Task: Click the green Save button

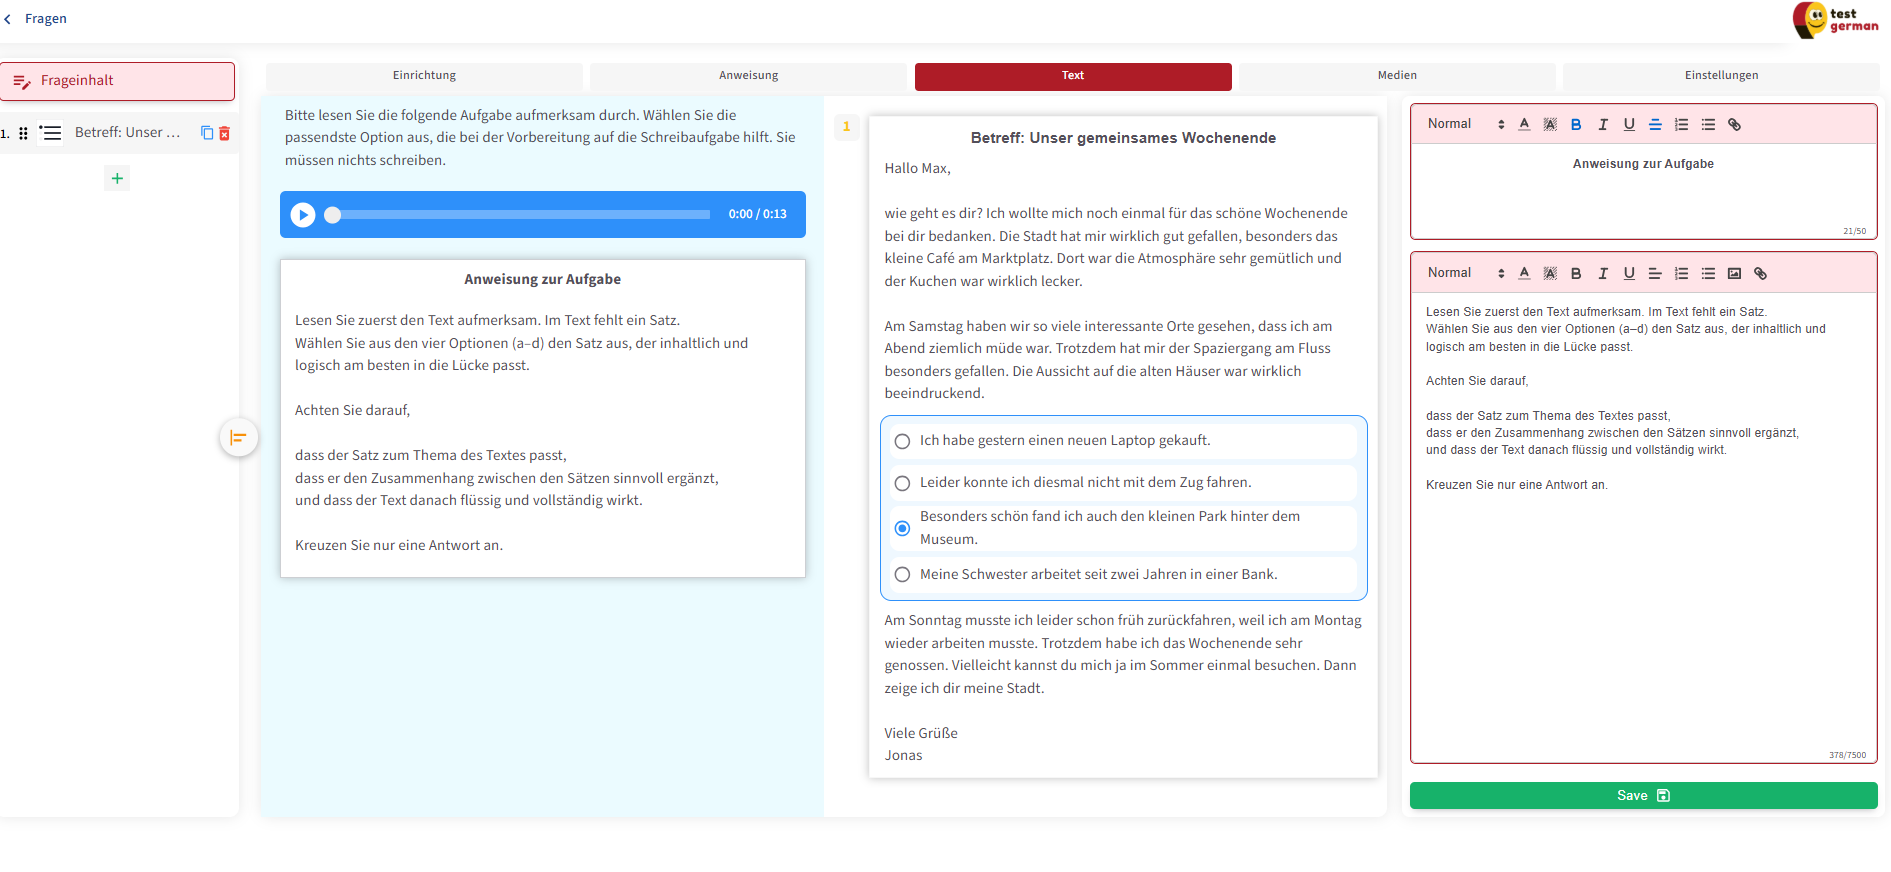Action: pyautogui.click(x=1643, y=796)
